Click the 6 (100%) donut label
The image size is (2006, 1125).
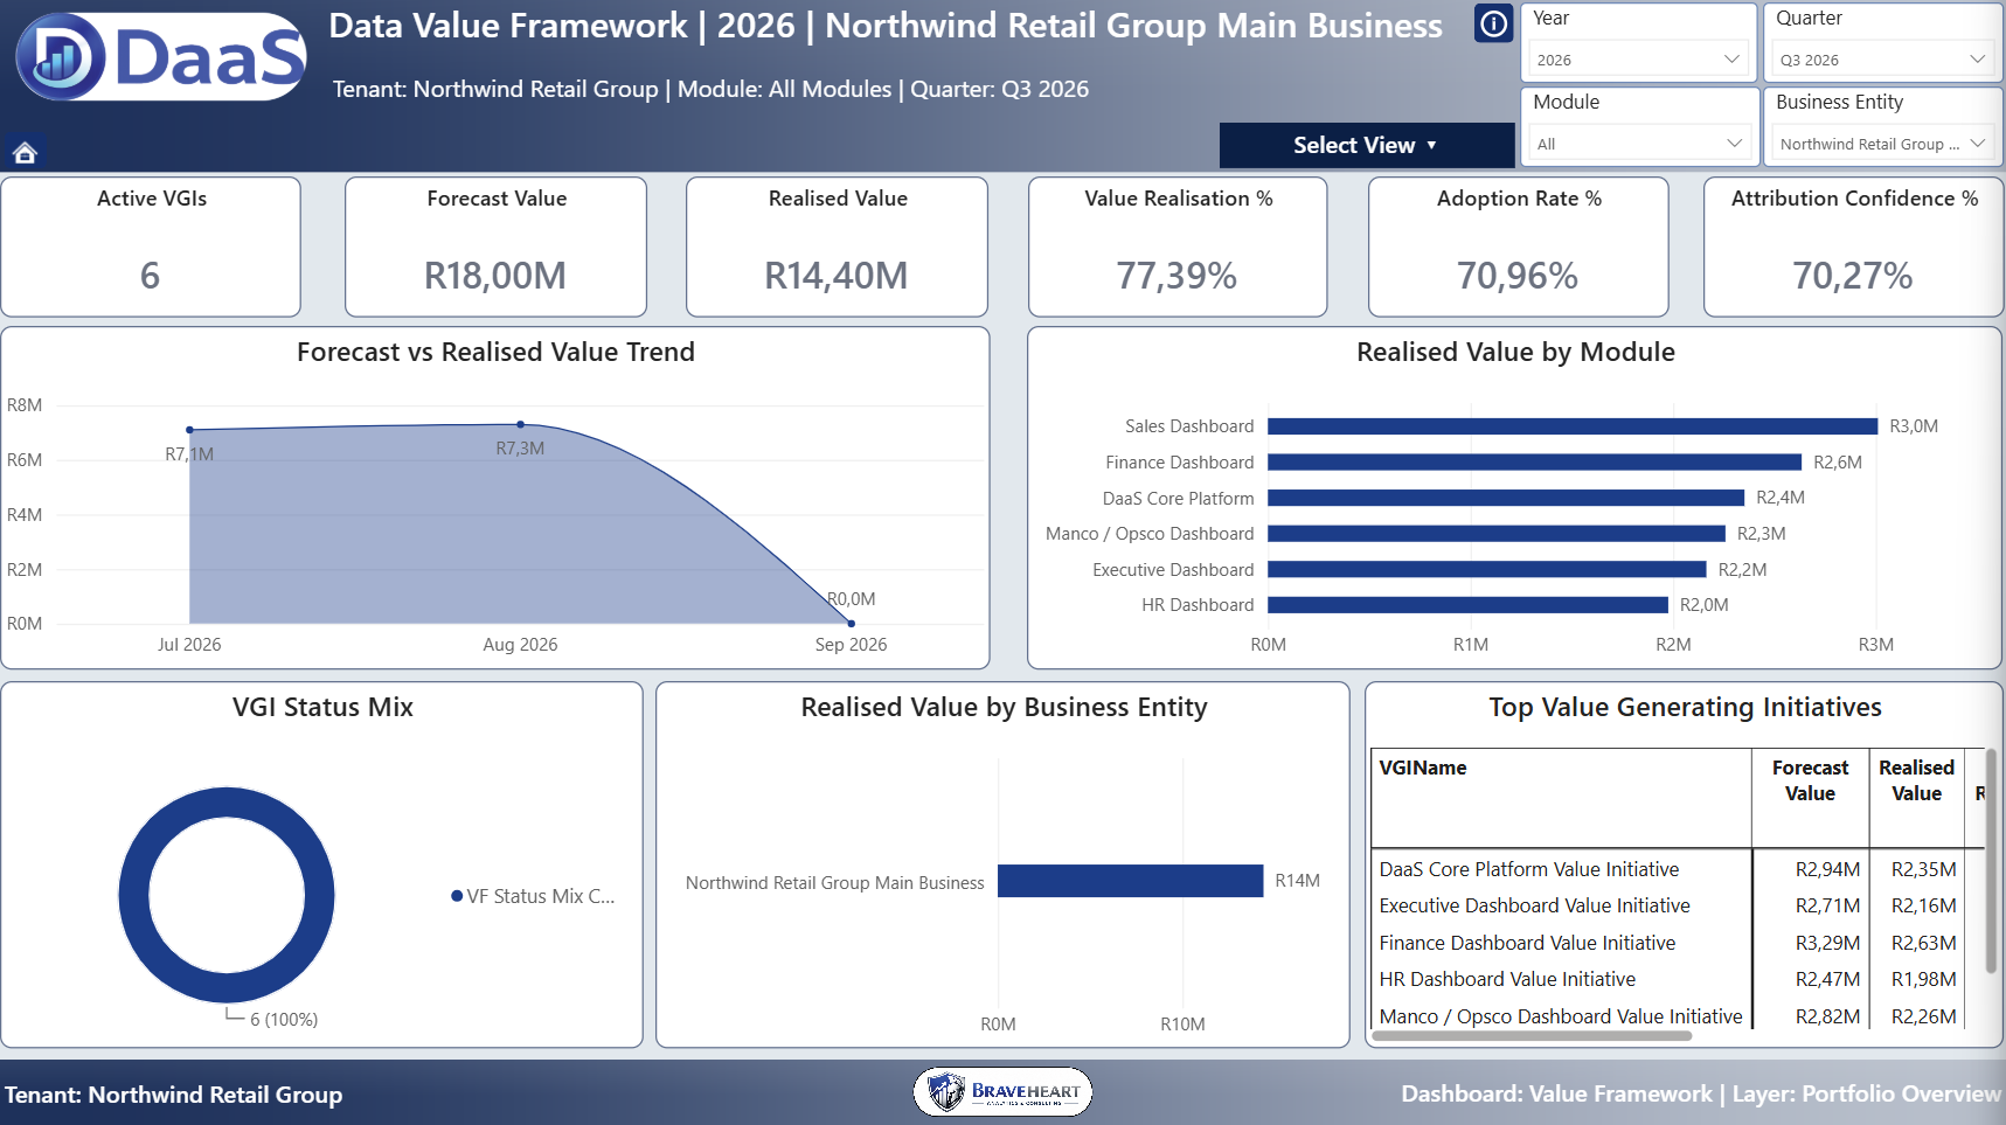pyautogui.click(x=283, y=1019)
